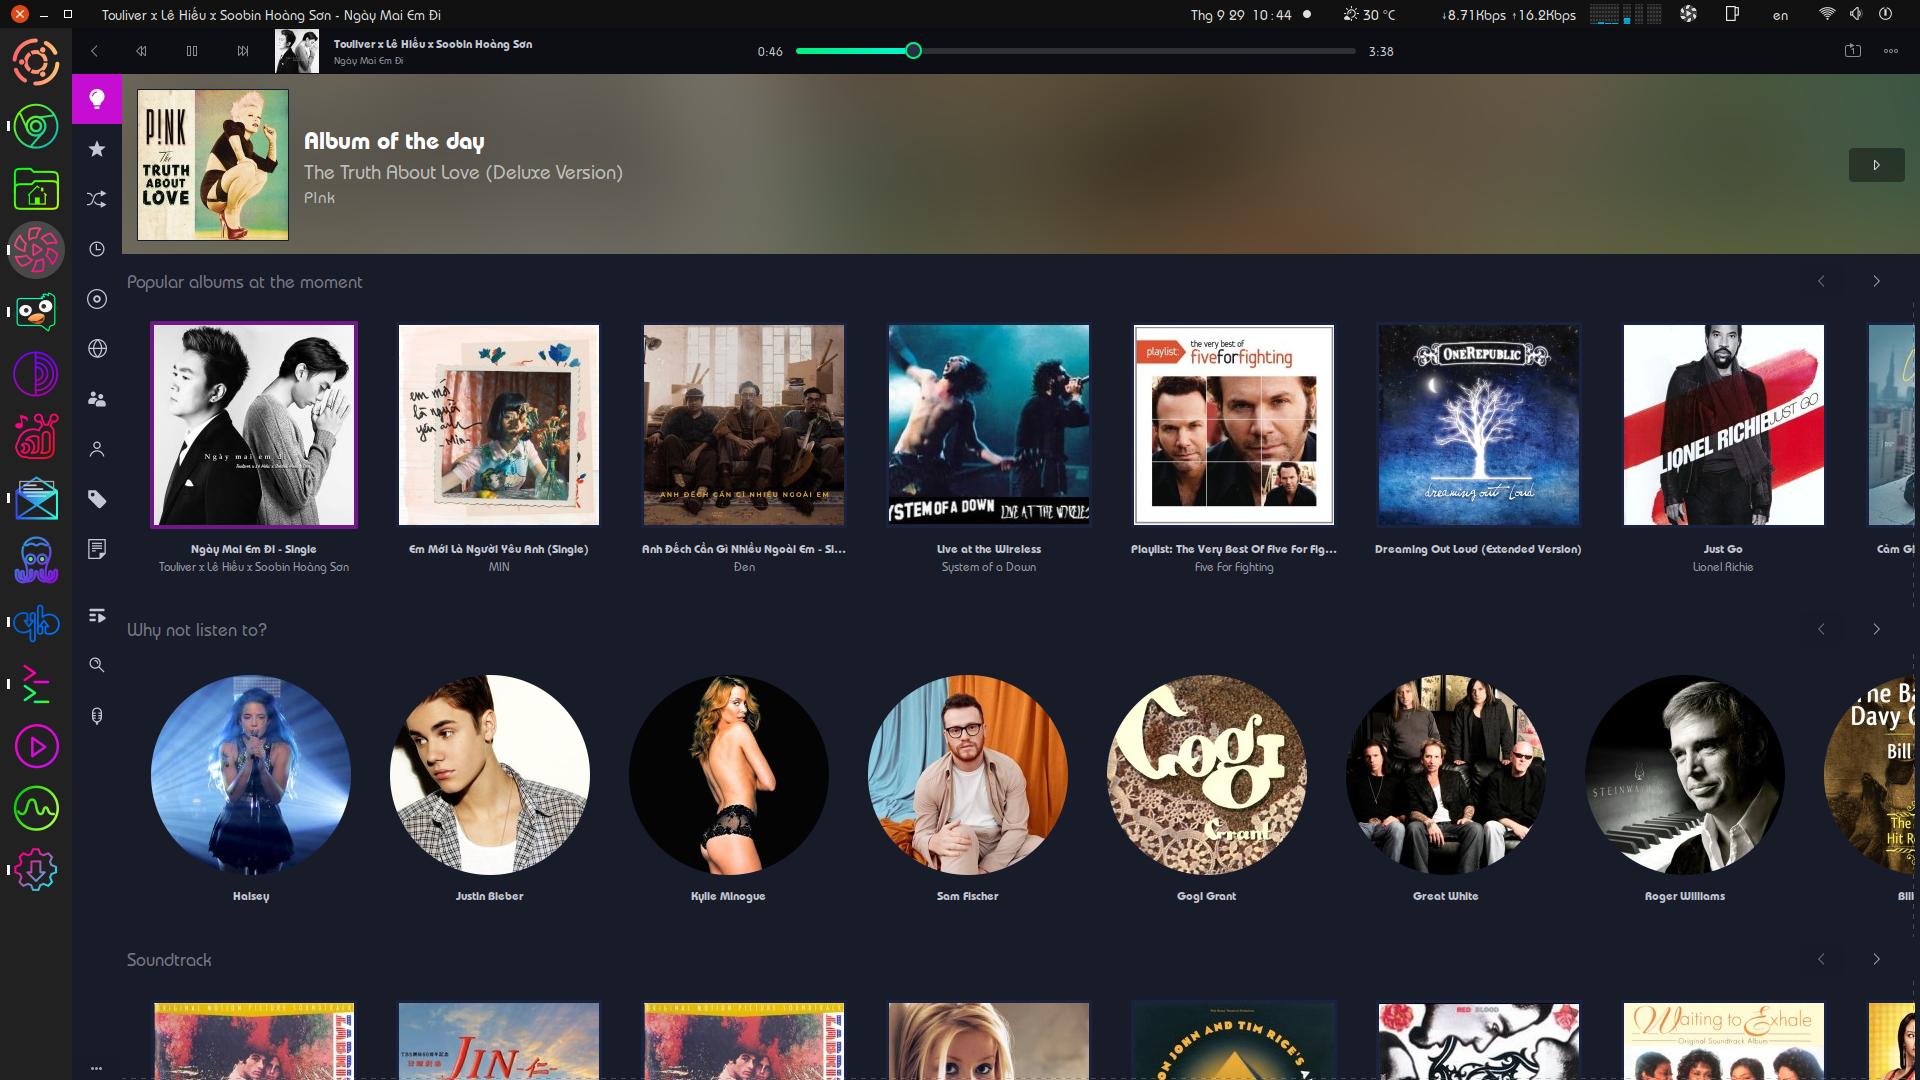Viewport: 1920px width, 1080px height.
Task: Show more Popular albums with right arrow
Action: (x=1876, y=282)
